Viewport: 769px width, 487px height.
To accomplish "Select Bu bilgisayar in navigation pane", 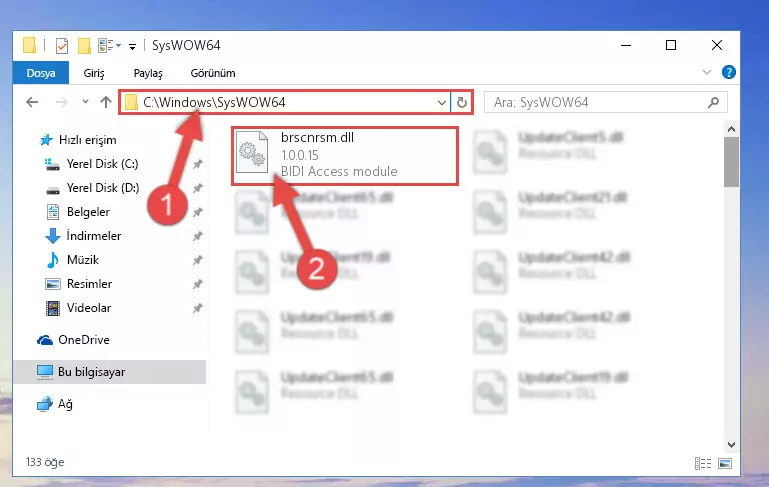I will pyautogui.click(x=91, y=372).
